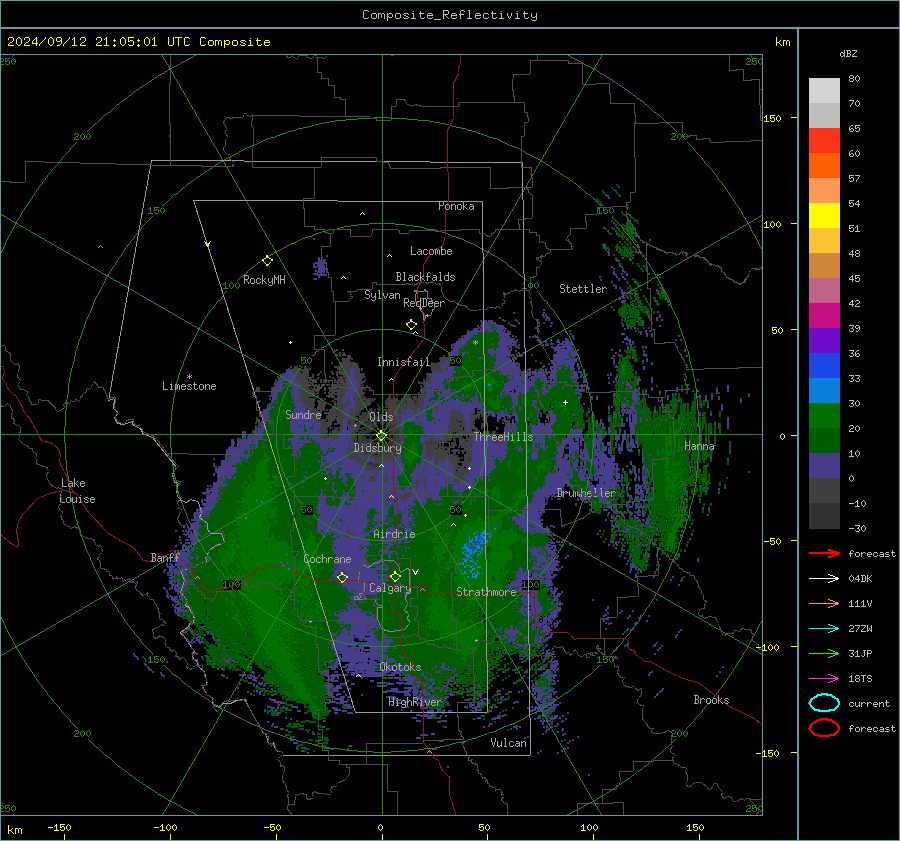This screenshot has height=841, width=900.
Task: Click the yellow diamond marker near RockyMH
Action: (267, 261)
